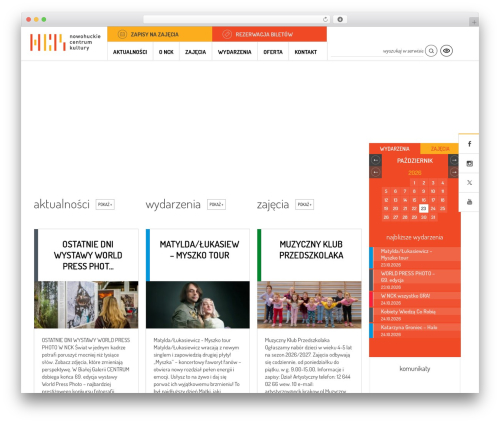This screenshot has width=500, height=423.
Task: Click the PAŹDZIERNIK month label
Action: click(415, 161)
